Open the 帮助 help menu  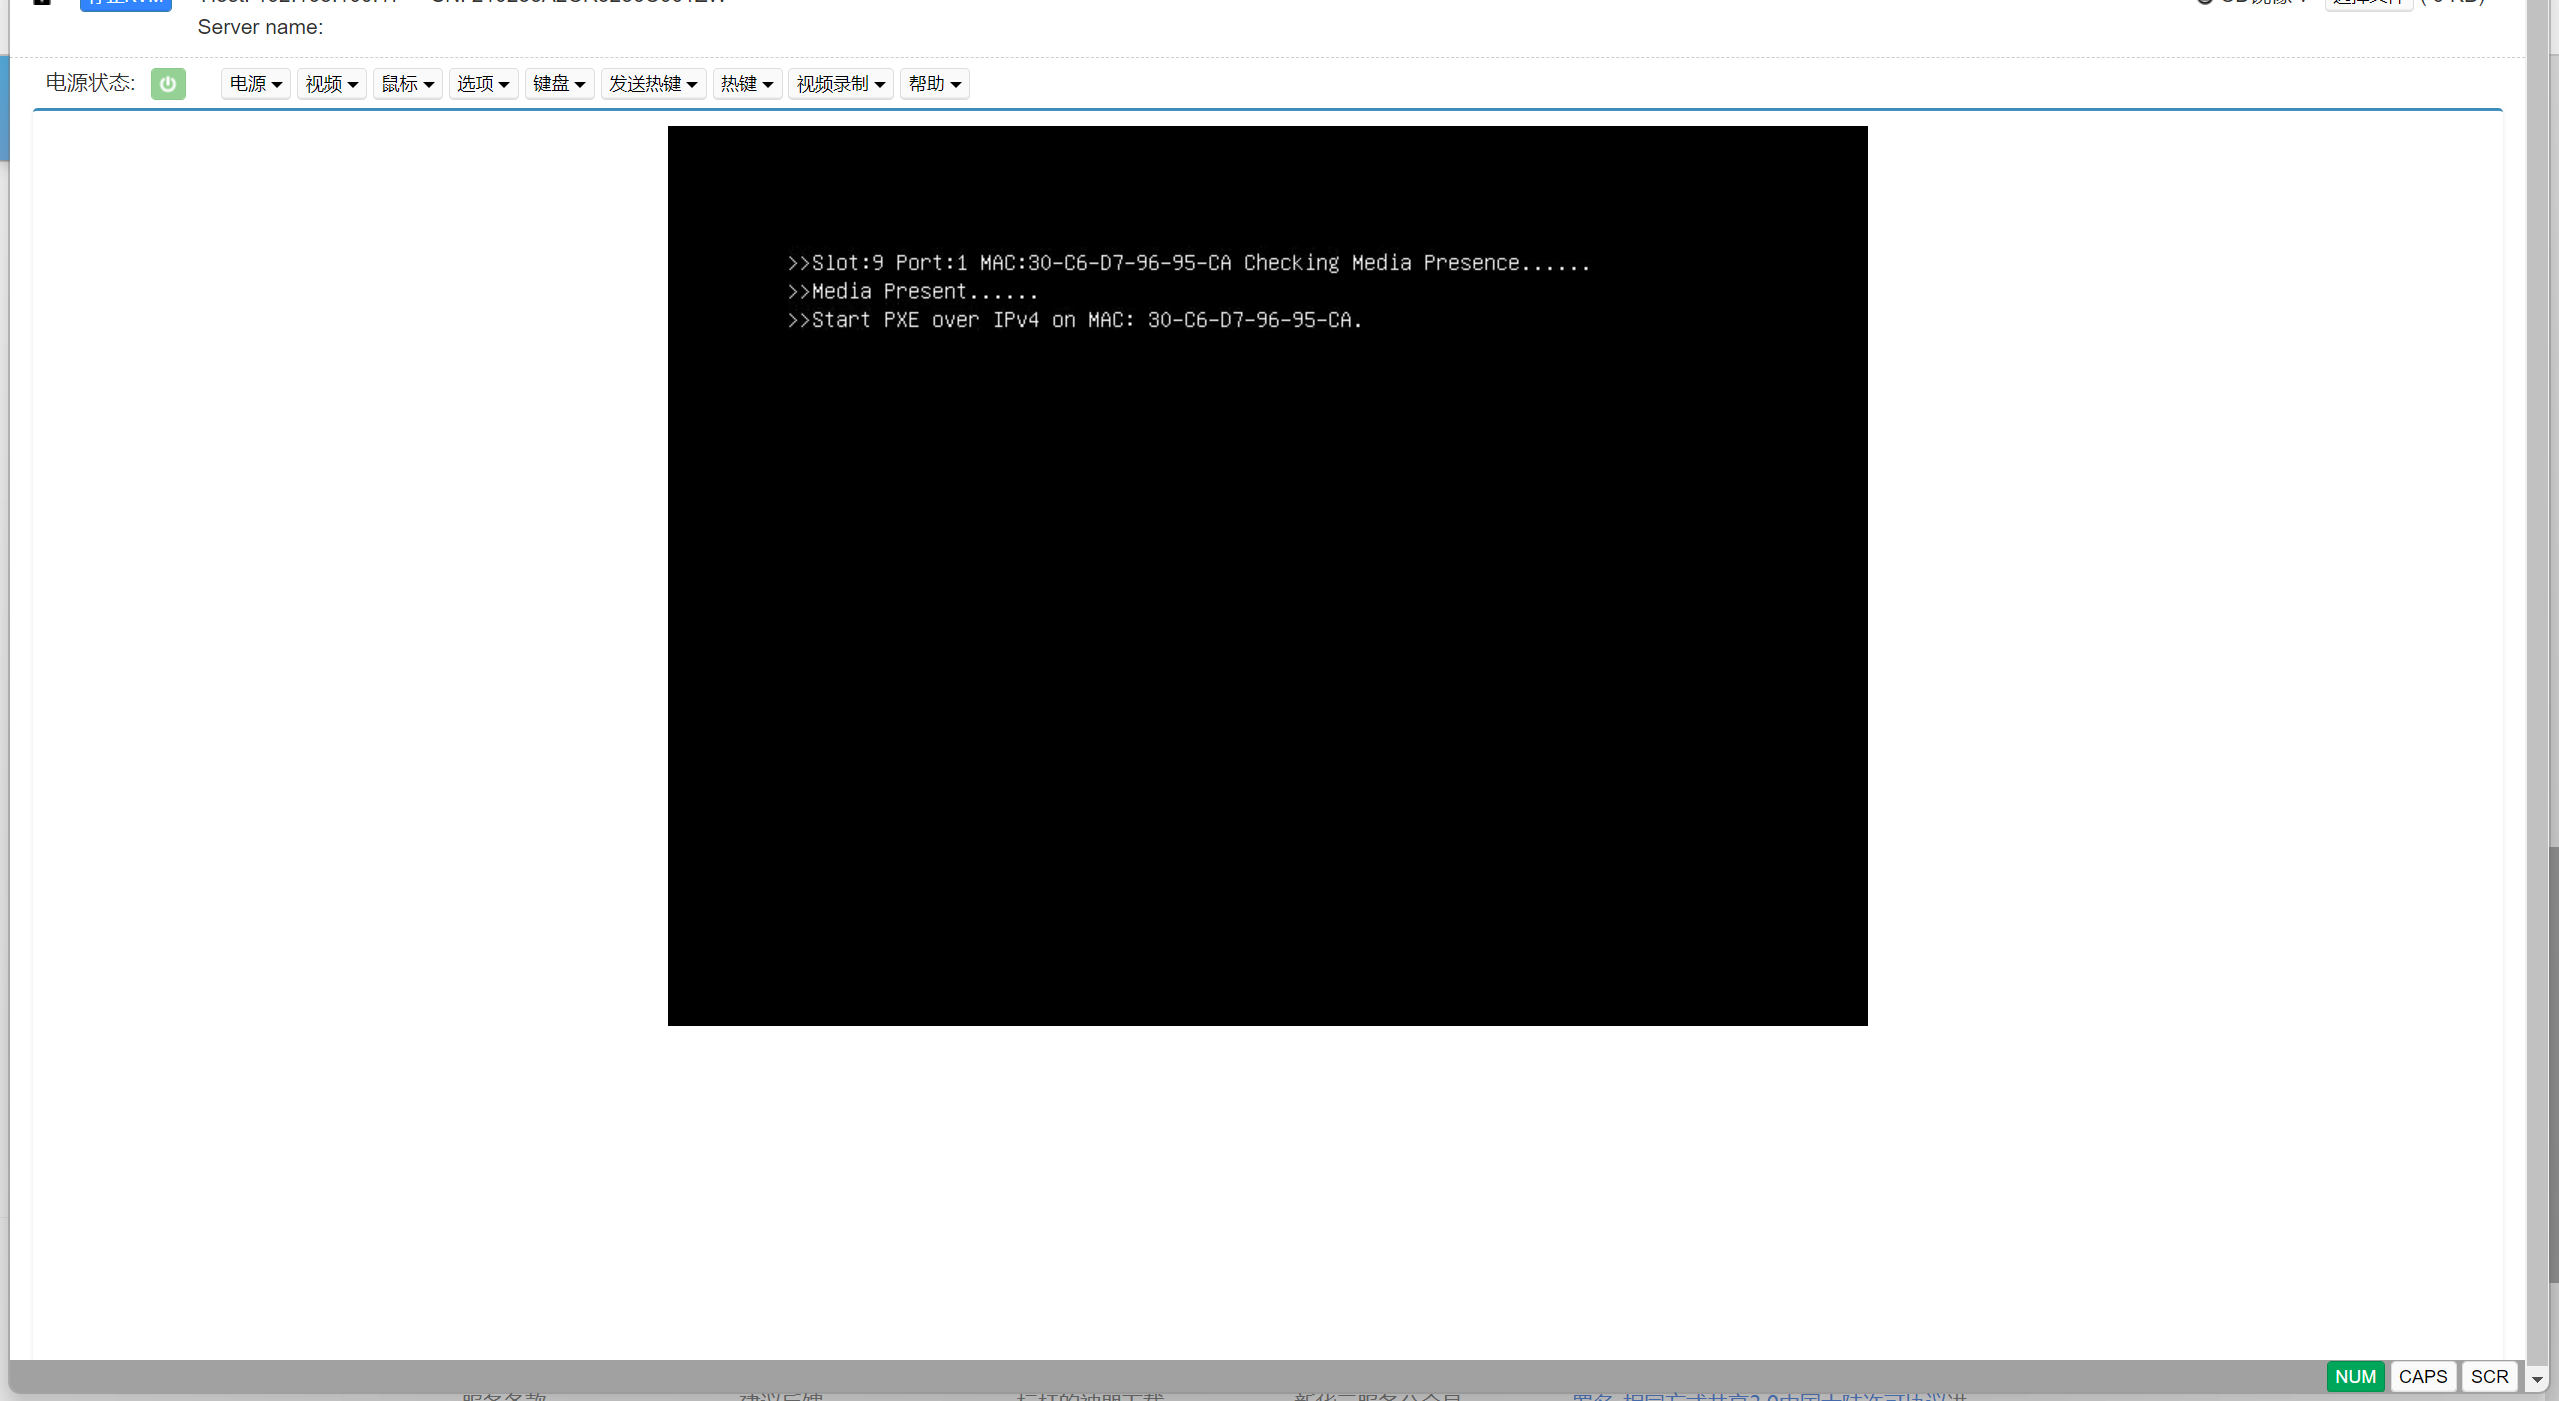click(934, 84)
